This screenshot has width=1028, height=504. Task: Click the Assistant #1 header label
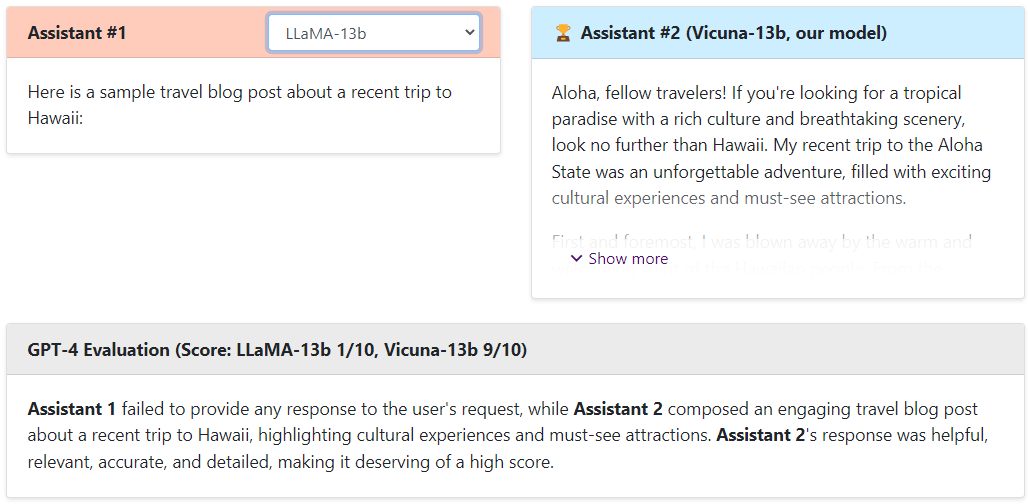[x=77, y=33]
